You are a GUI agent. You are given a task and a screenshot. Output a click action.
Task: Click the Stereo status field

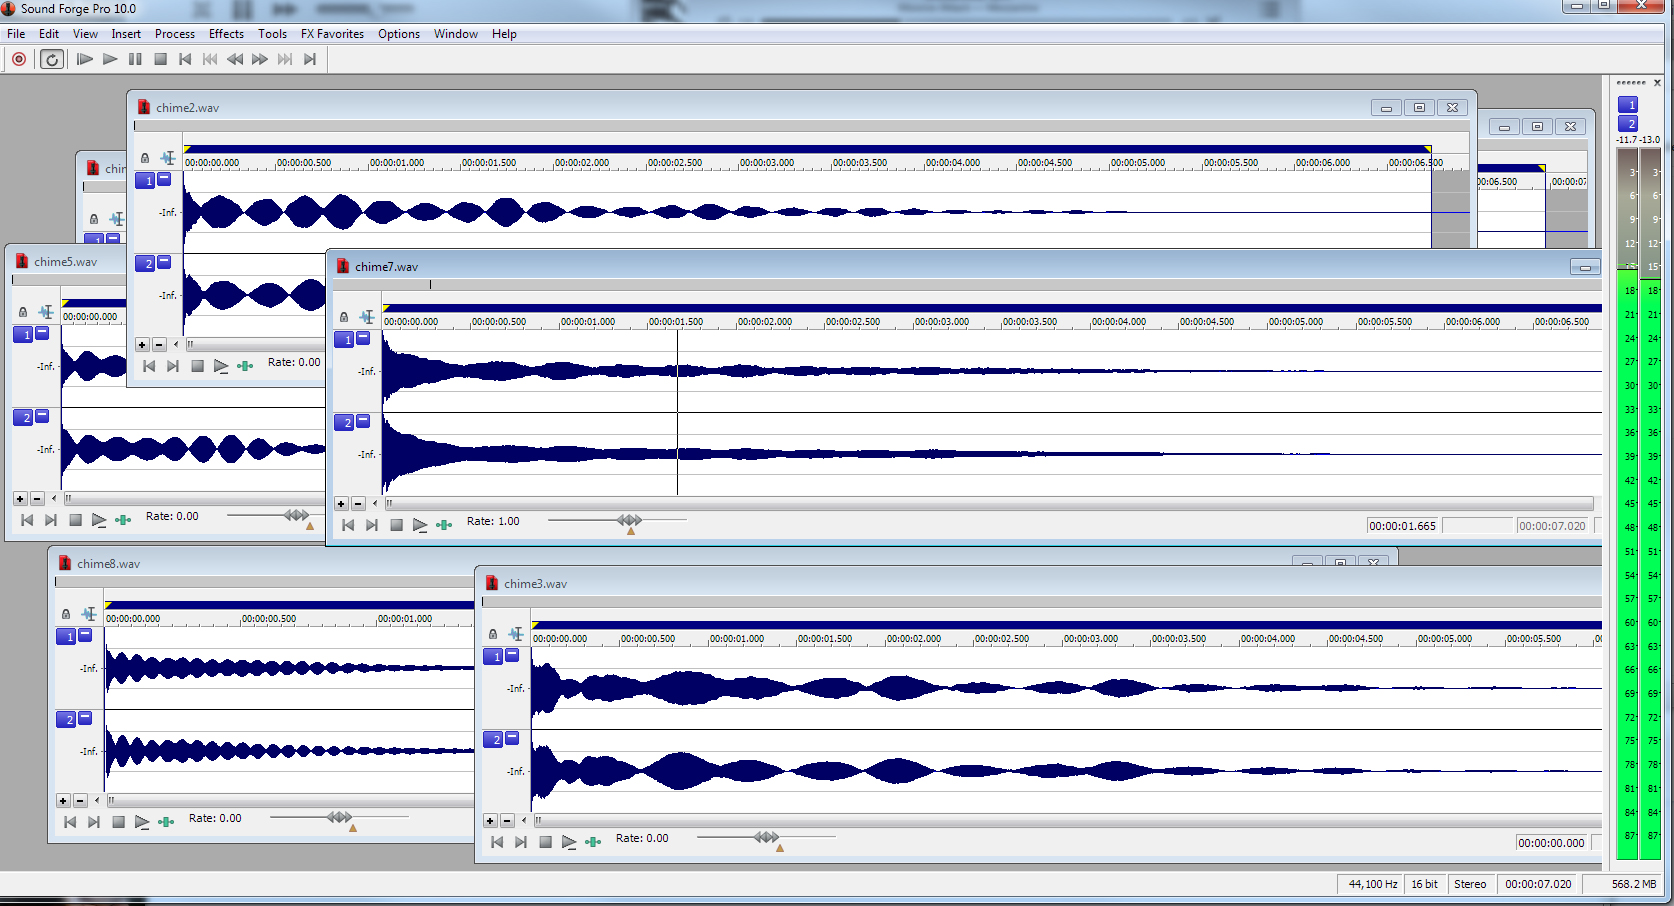coord(1470,884)
